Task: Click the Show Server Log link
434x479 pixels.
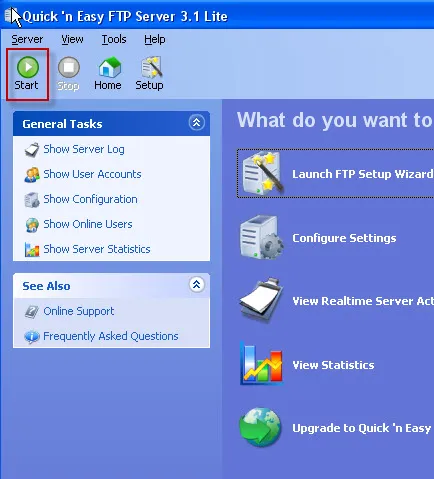Action: tap(84, 149)
